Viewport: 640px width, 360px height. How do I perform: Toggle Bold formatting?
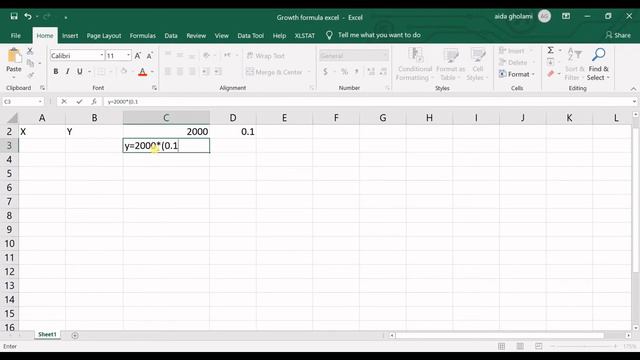(x=56, y=72)
